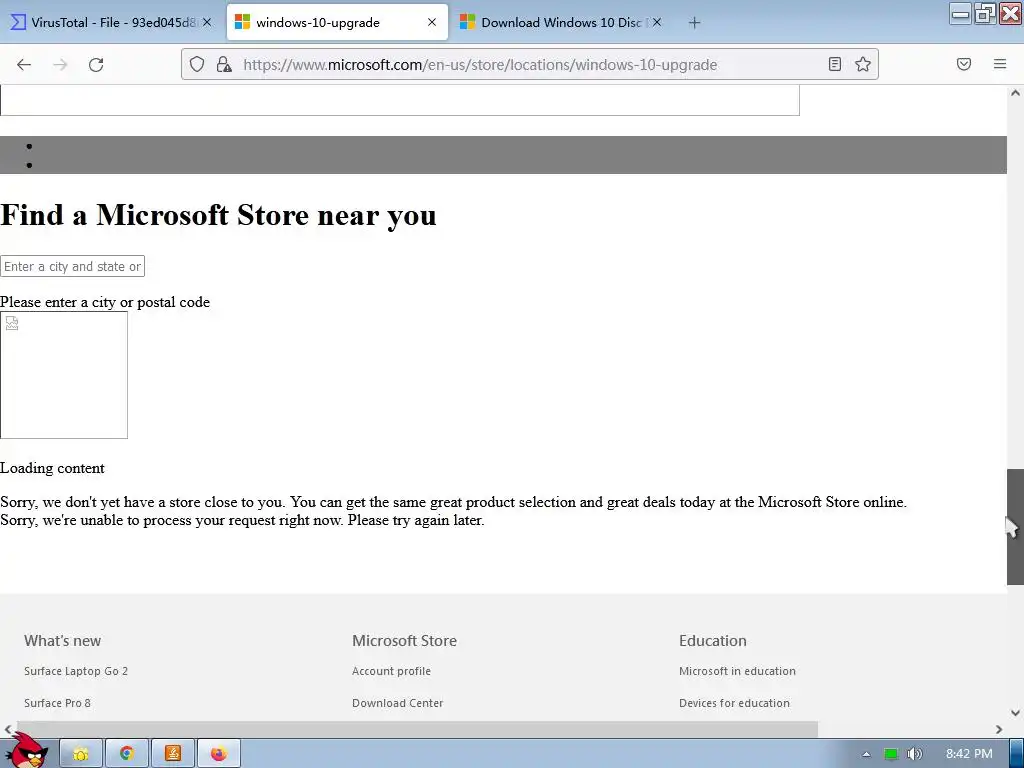The width and height of the screenshot is (1024, 768).
Task: Go back to the previous page
Action: pos(24,64)
